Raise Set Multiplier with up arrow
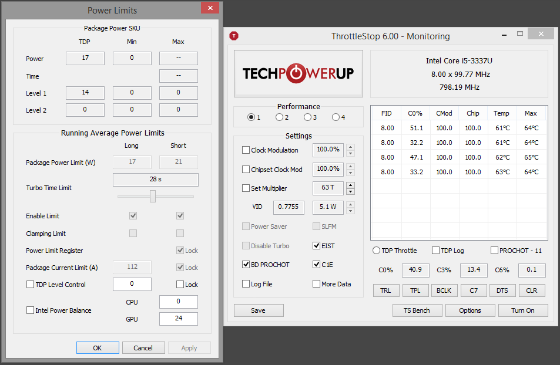560x365 pixels. (x=351, y=185)
